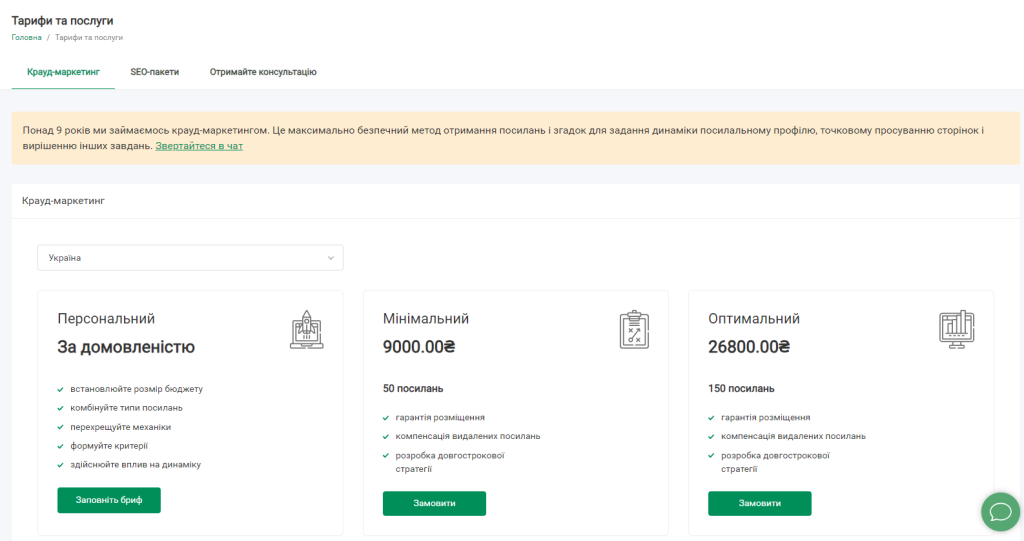Click checkmark beside 'встановлюйте розмір бюджету'
Screen dimensions: 1024x541
(61, 389)
